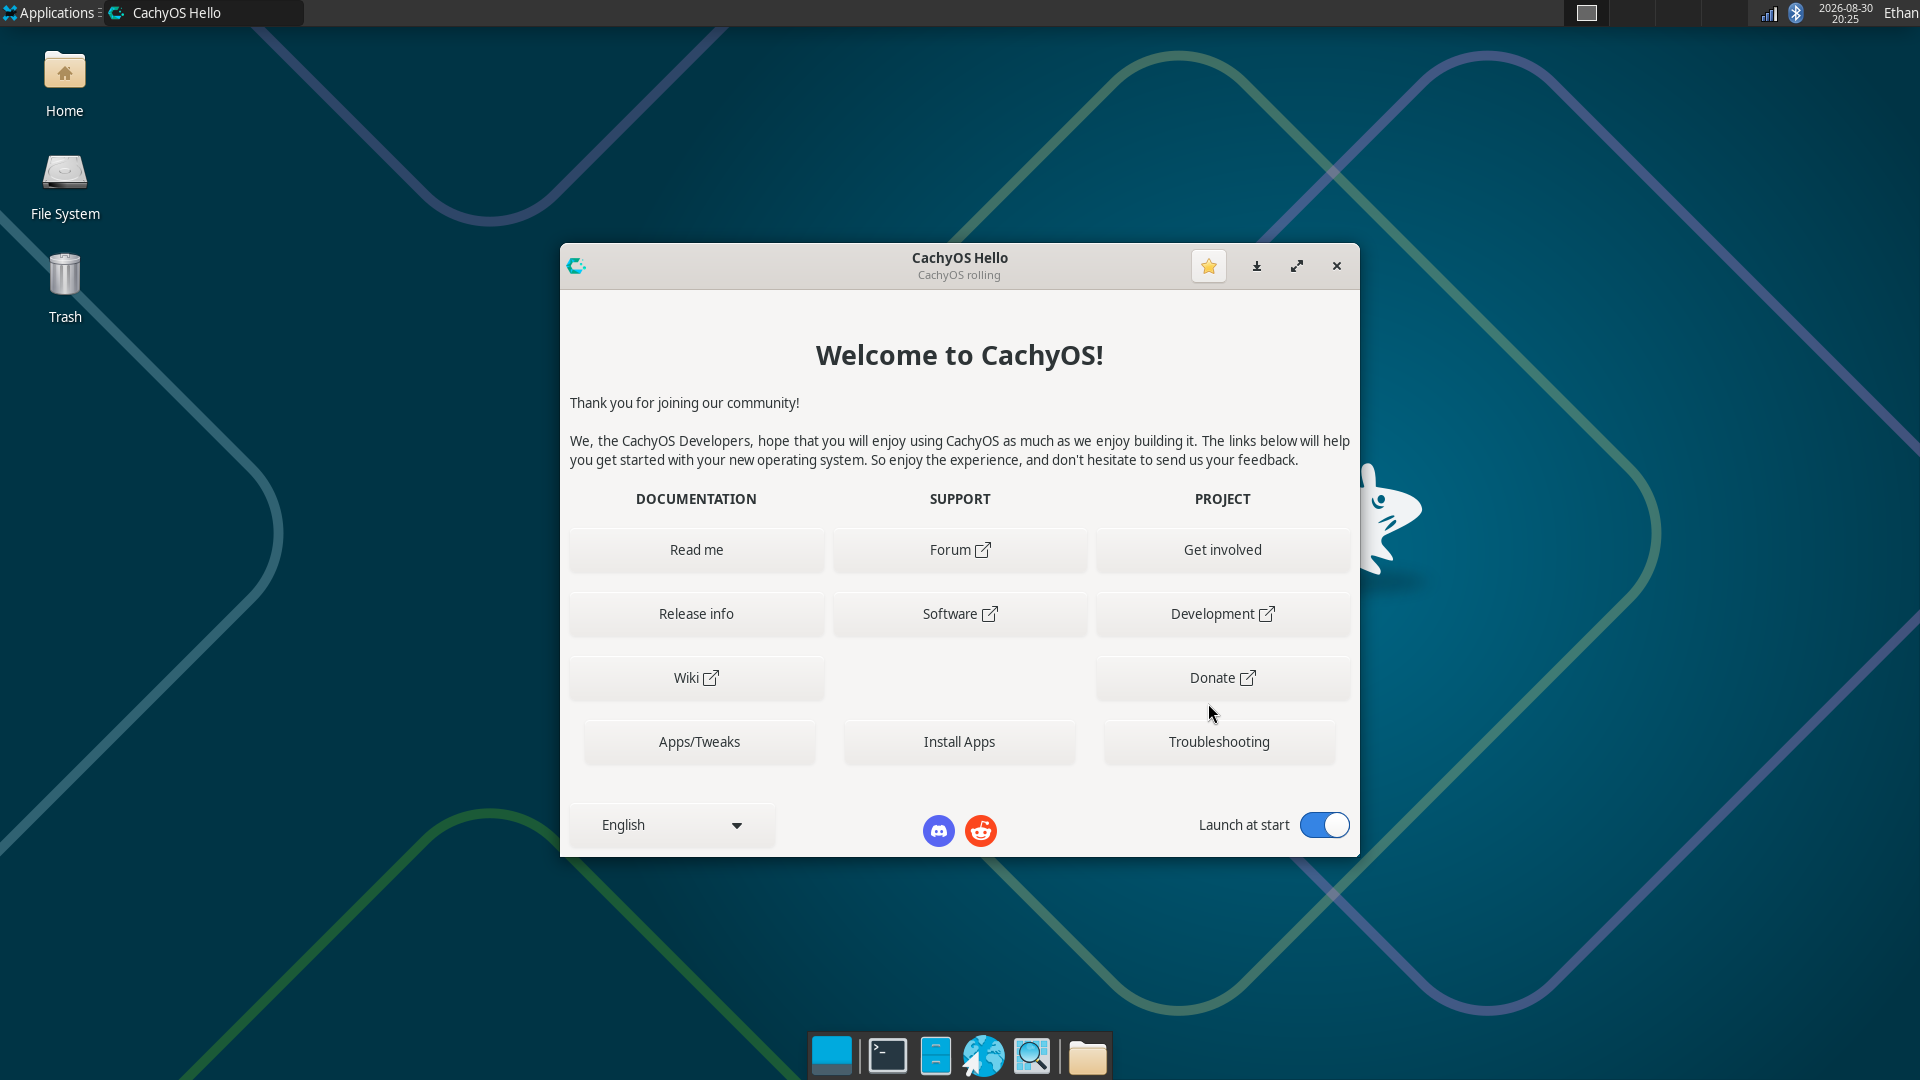Launch the web browser globe dock icon
Screen dimensions: 1920x1080
tap(984, 1056)
